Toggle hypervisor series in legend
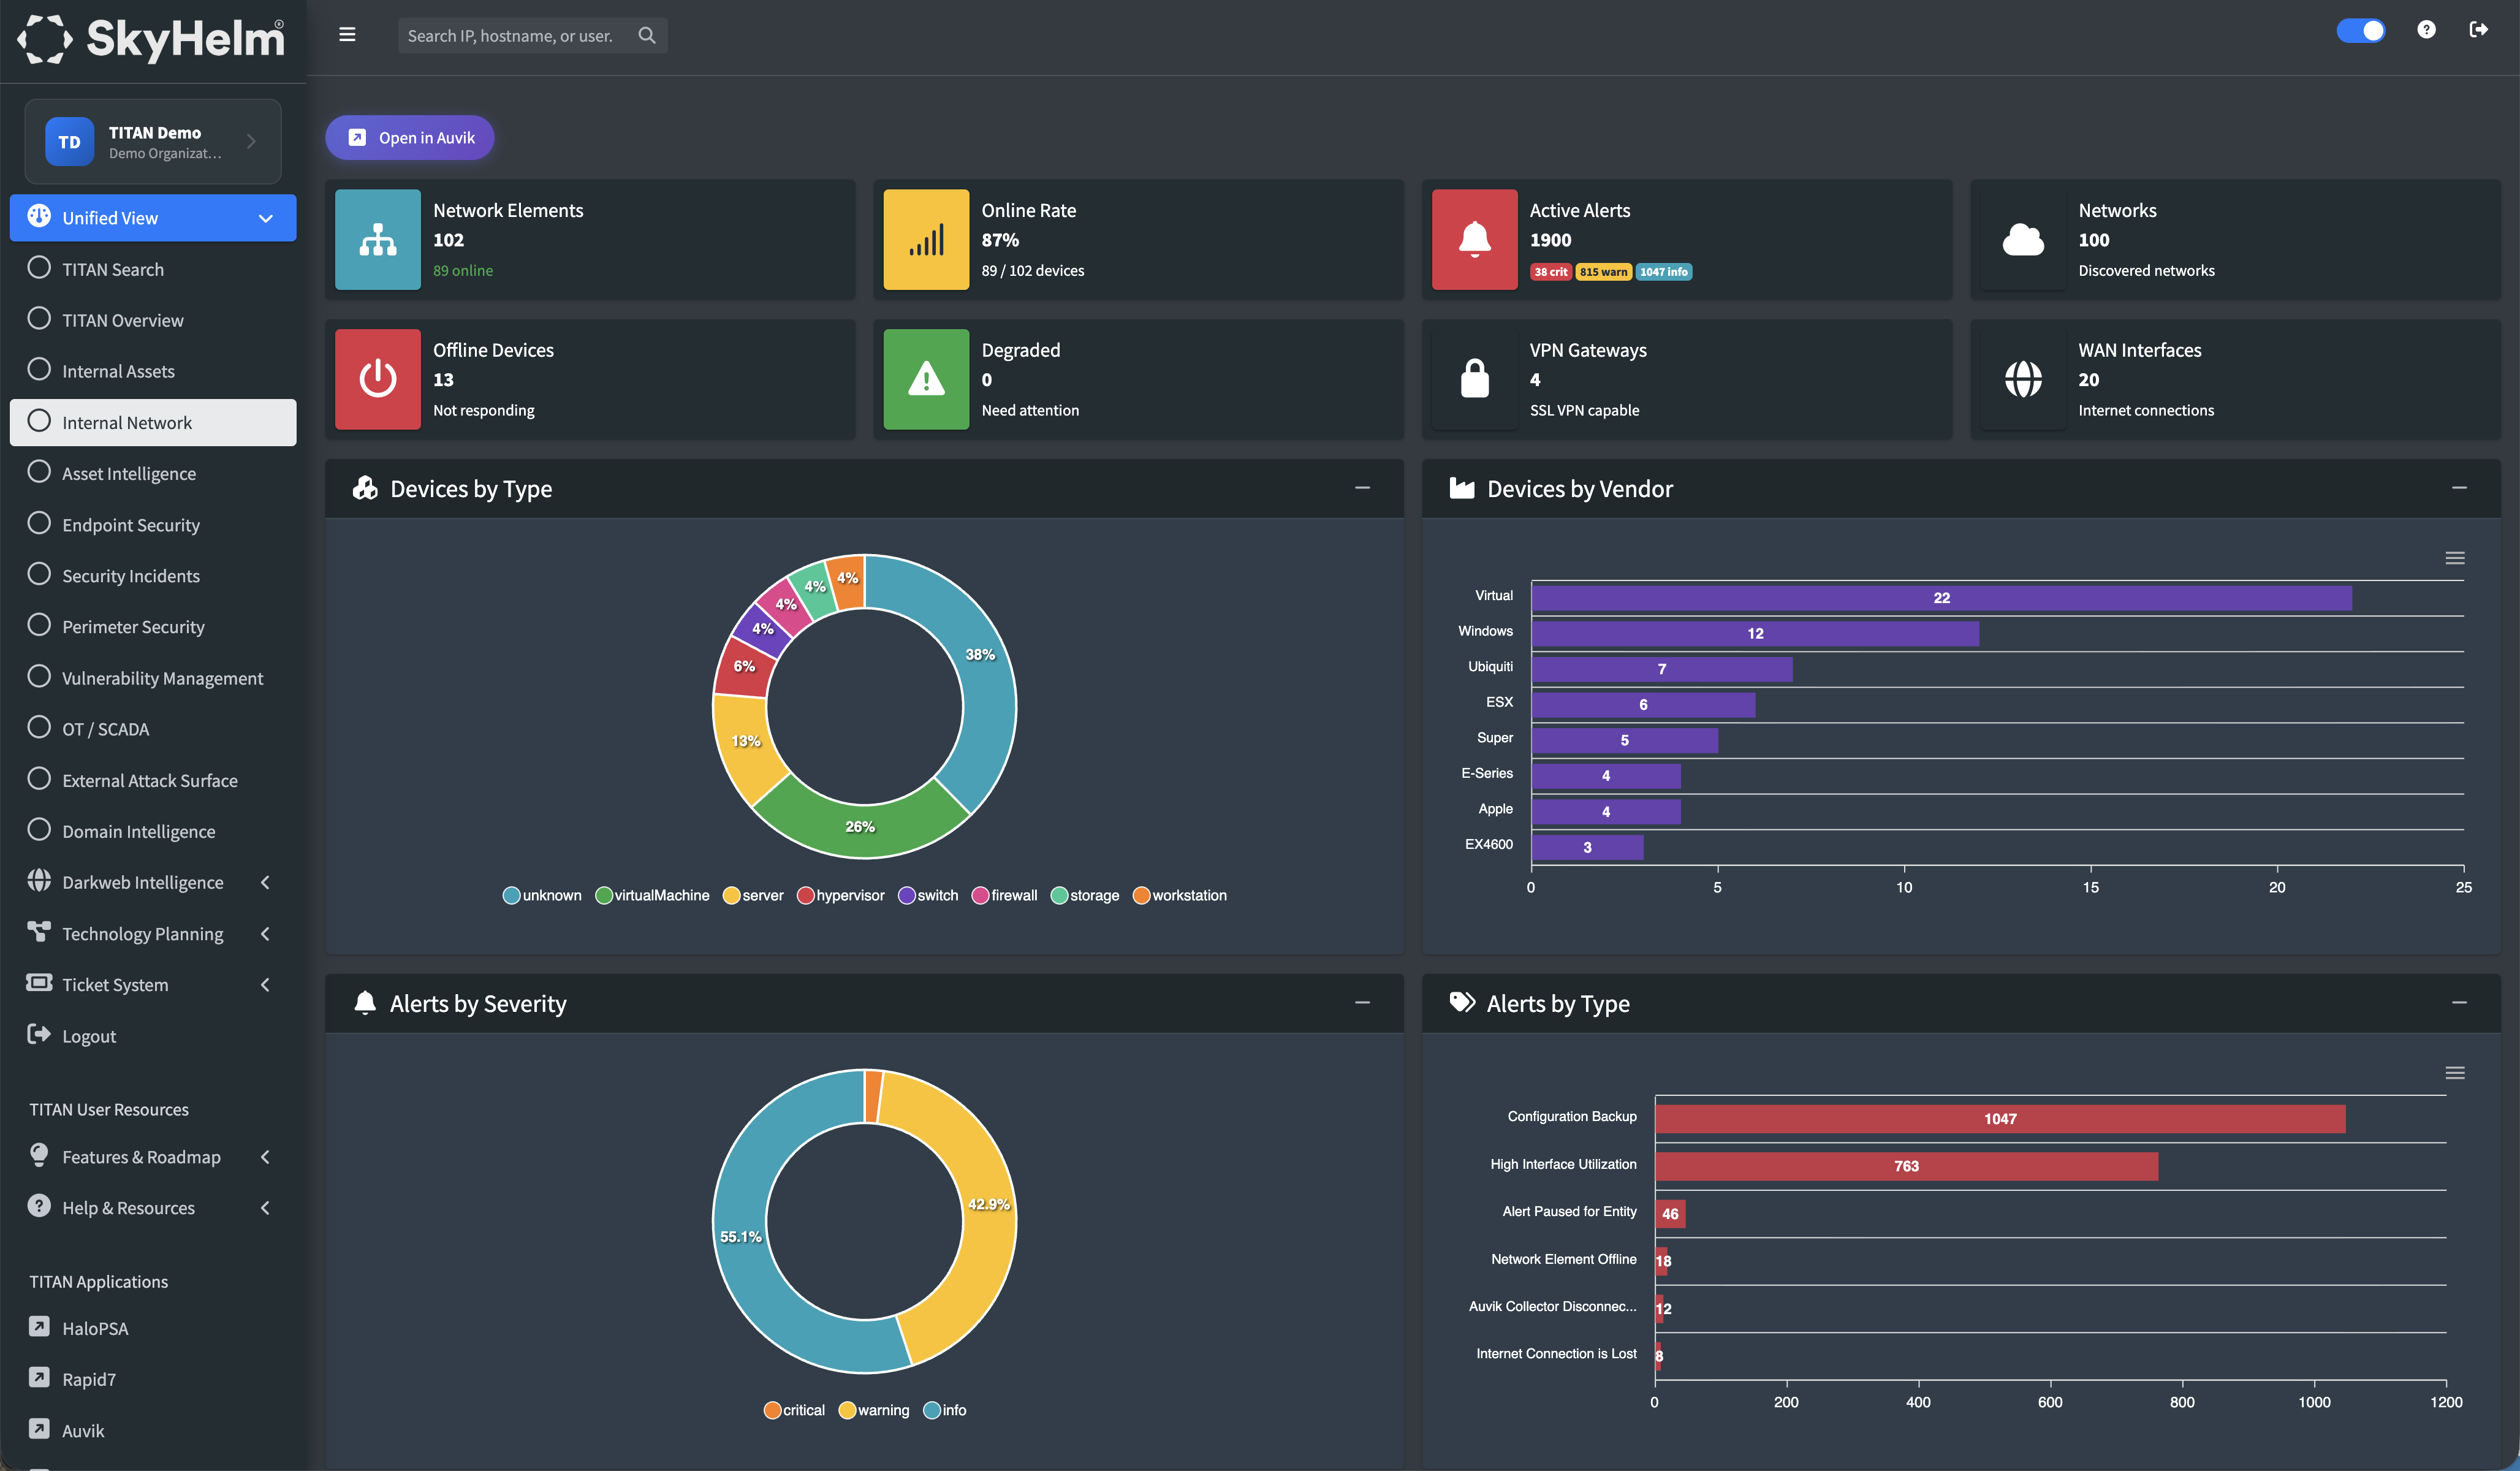The image size is (2520, 1471). (x=840, y=895)
